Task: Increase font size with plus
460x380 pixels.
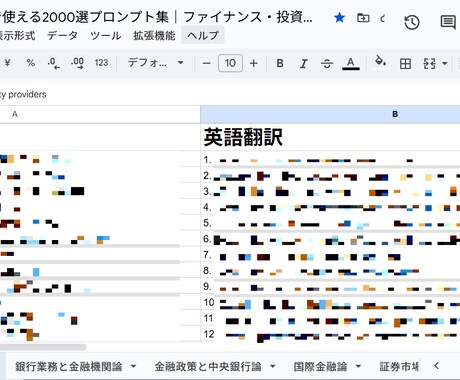Action: [x=254, y=63]
